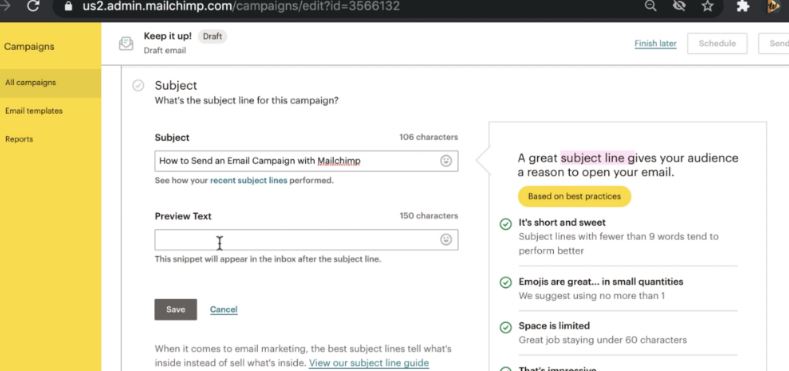Viewport: 789px width, 371px height.
Task: Click the crossed-out eye icon in address bar
Action: pyautogui.click(x=679, y=6)
